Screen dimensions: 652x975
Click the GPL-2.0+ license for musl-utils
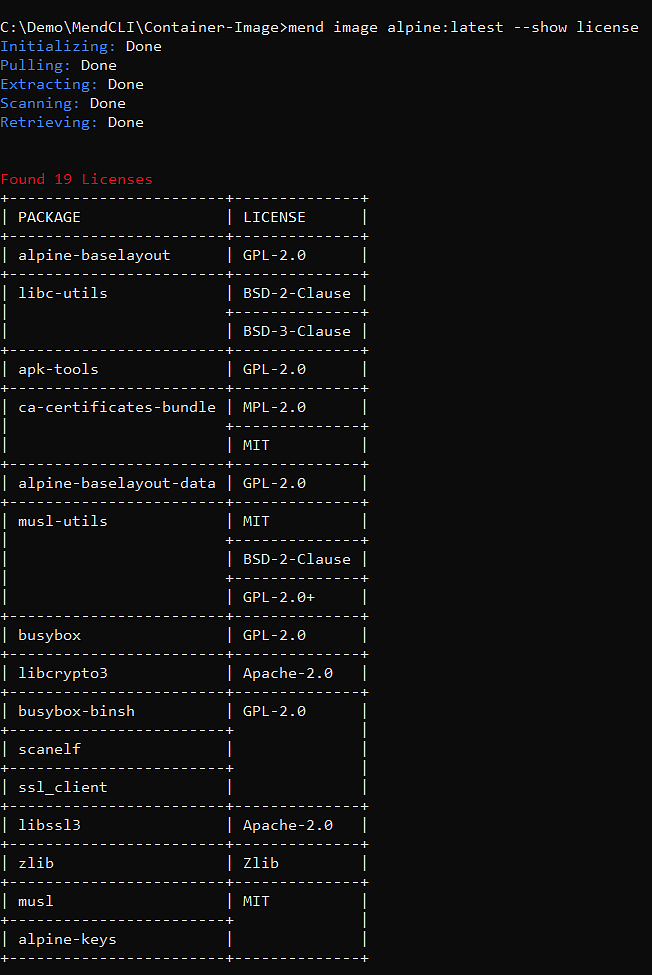(x=278, y=597)
